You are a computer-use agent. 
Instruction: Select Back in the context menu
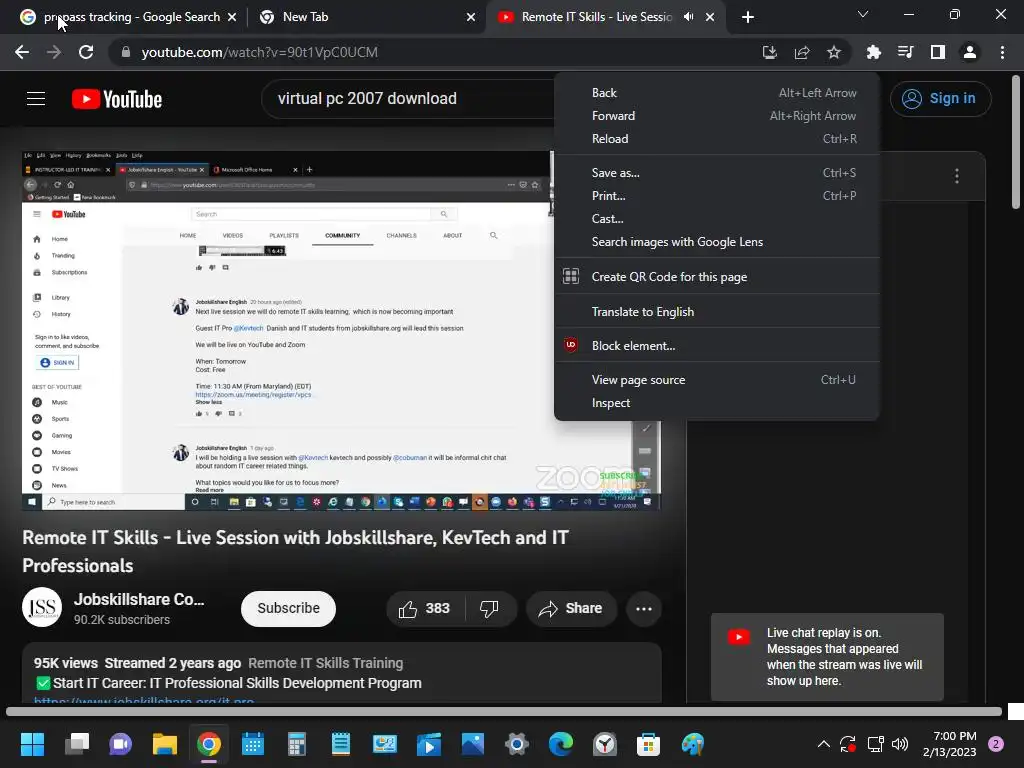716,93
